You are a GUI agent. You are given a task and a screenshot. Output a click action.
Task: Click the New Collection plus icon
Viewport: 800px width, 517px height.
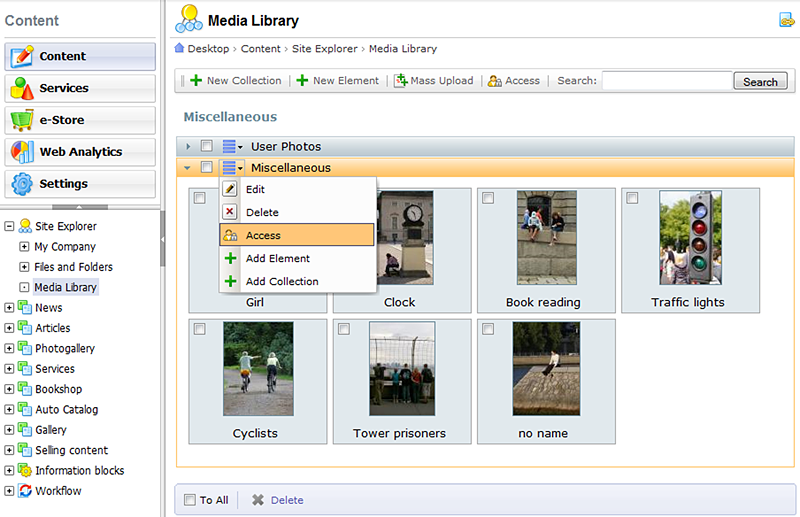pyautogui.click(x=196, y=81)
